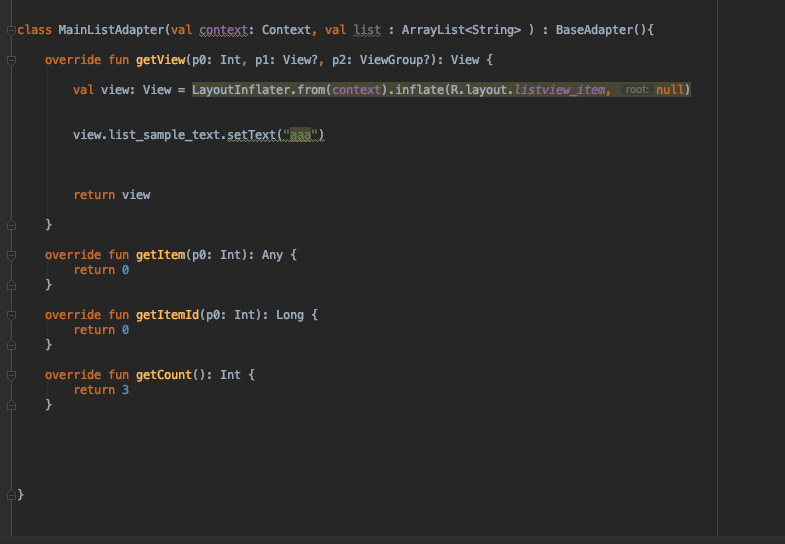Image resolution: width=785 pixels, height=544 pixels.
Task: Click fold end marker below getItem return
Action: [11, 285]
